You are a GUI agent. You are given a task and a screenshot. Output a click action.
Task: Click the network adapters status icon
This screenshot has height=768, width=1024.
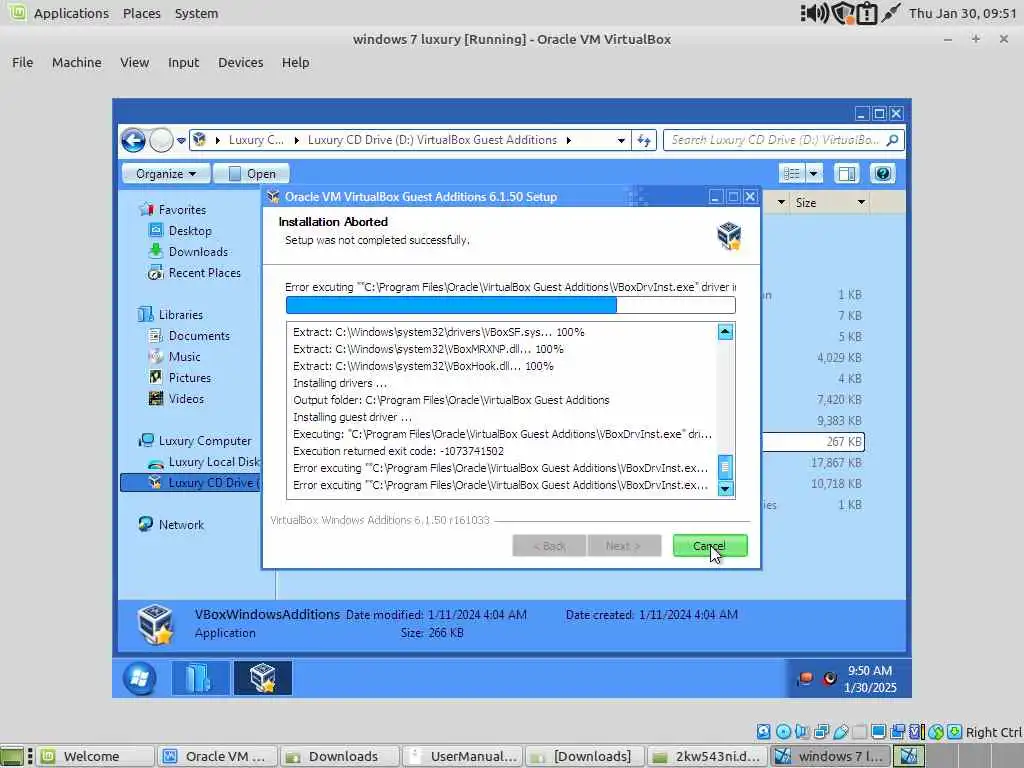pyautogui.click(x=822, y=732)
